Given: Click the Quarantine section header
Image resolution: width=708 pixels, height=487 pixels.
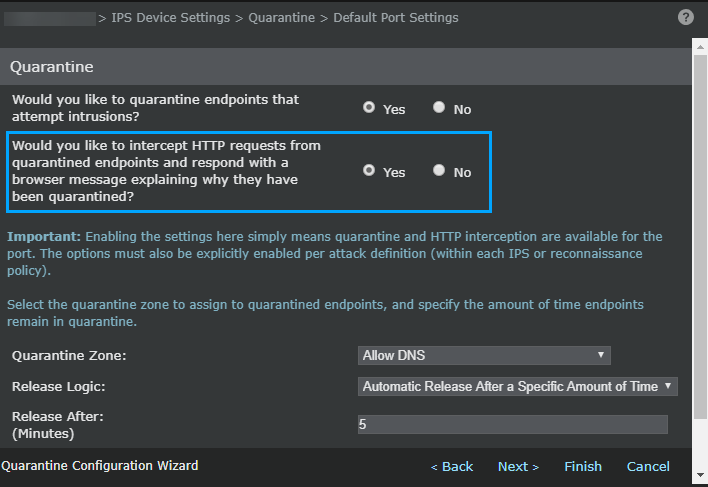Looking at the screenshot, I should [346, 67].
